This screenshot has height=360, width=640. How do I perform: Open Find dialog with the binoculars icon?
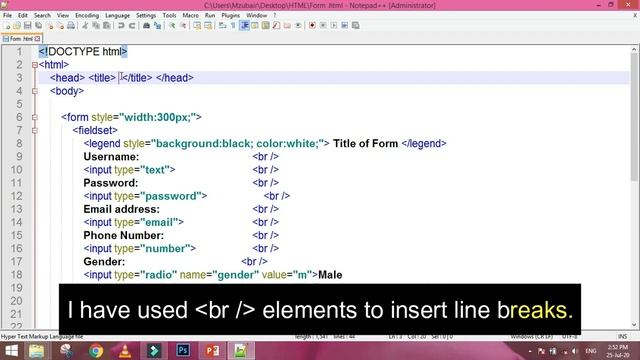(x=146, y=25)
